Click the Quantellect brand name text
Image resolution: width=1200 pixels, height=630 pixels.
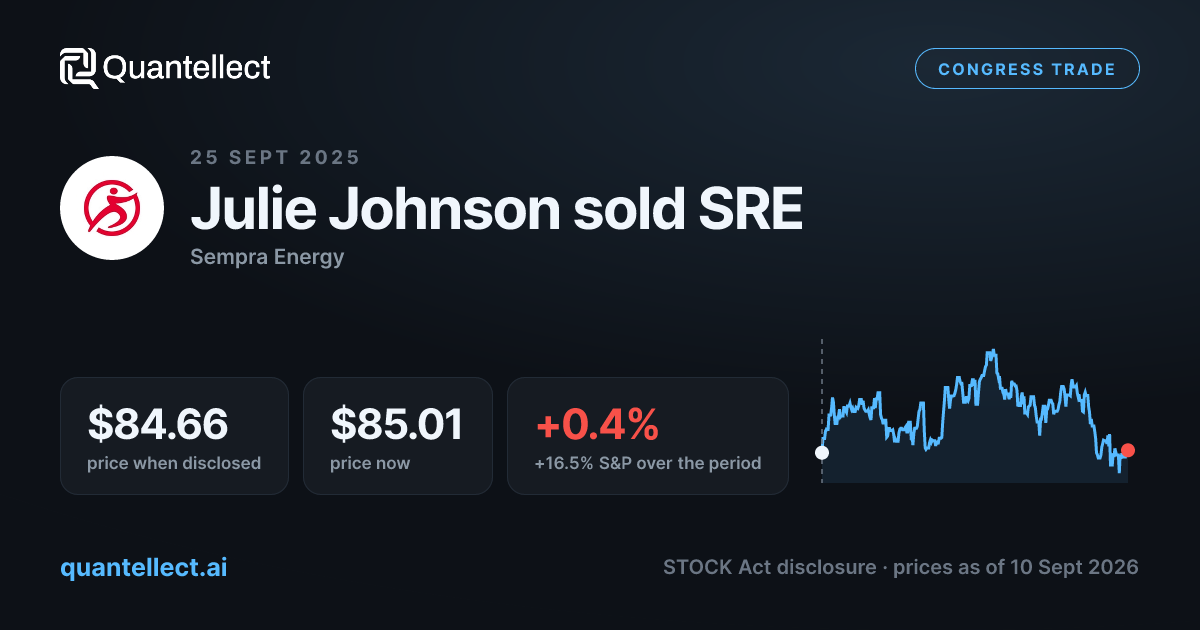coord(187,68)
